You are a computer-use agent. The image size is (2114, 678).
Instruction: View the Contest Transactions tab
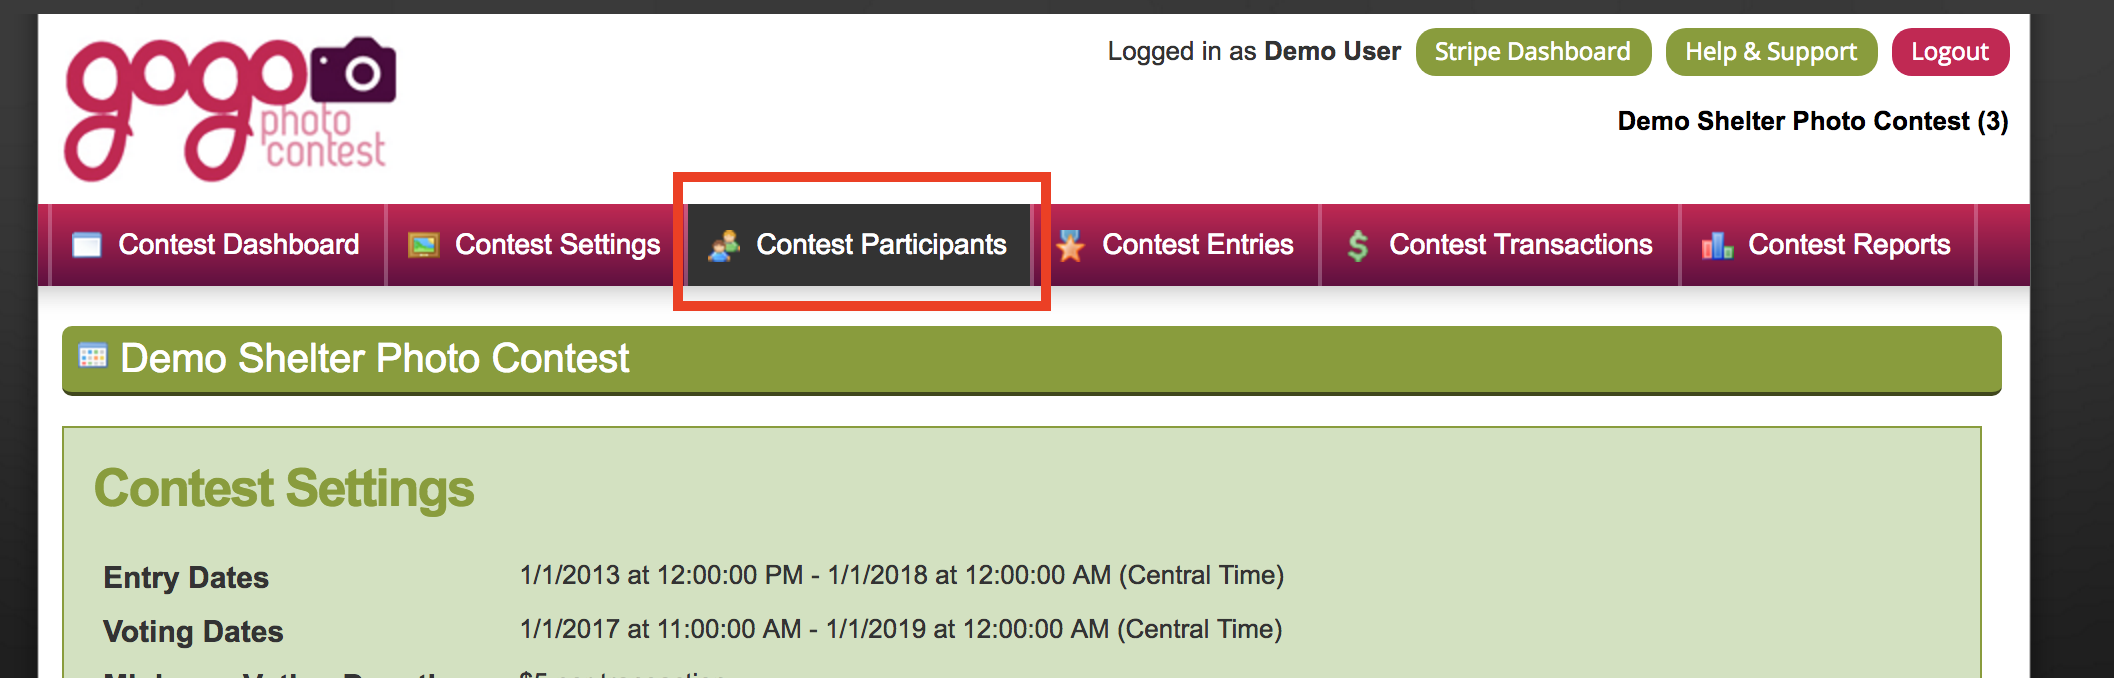pyautogui.click(x=1500, y=245)
